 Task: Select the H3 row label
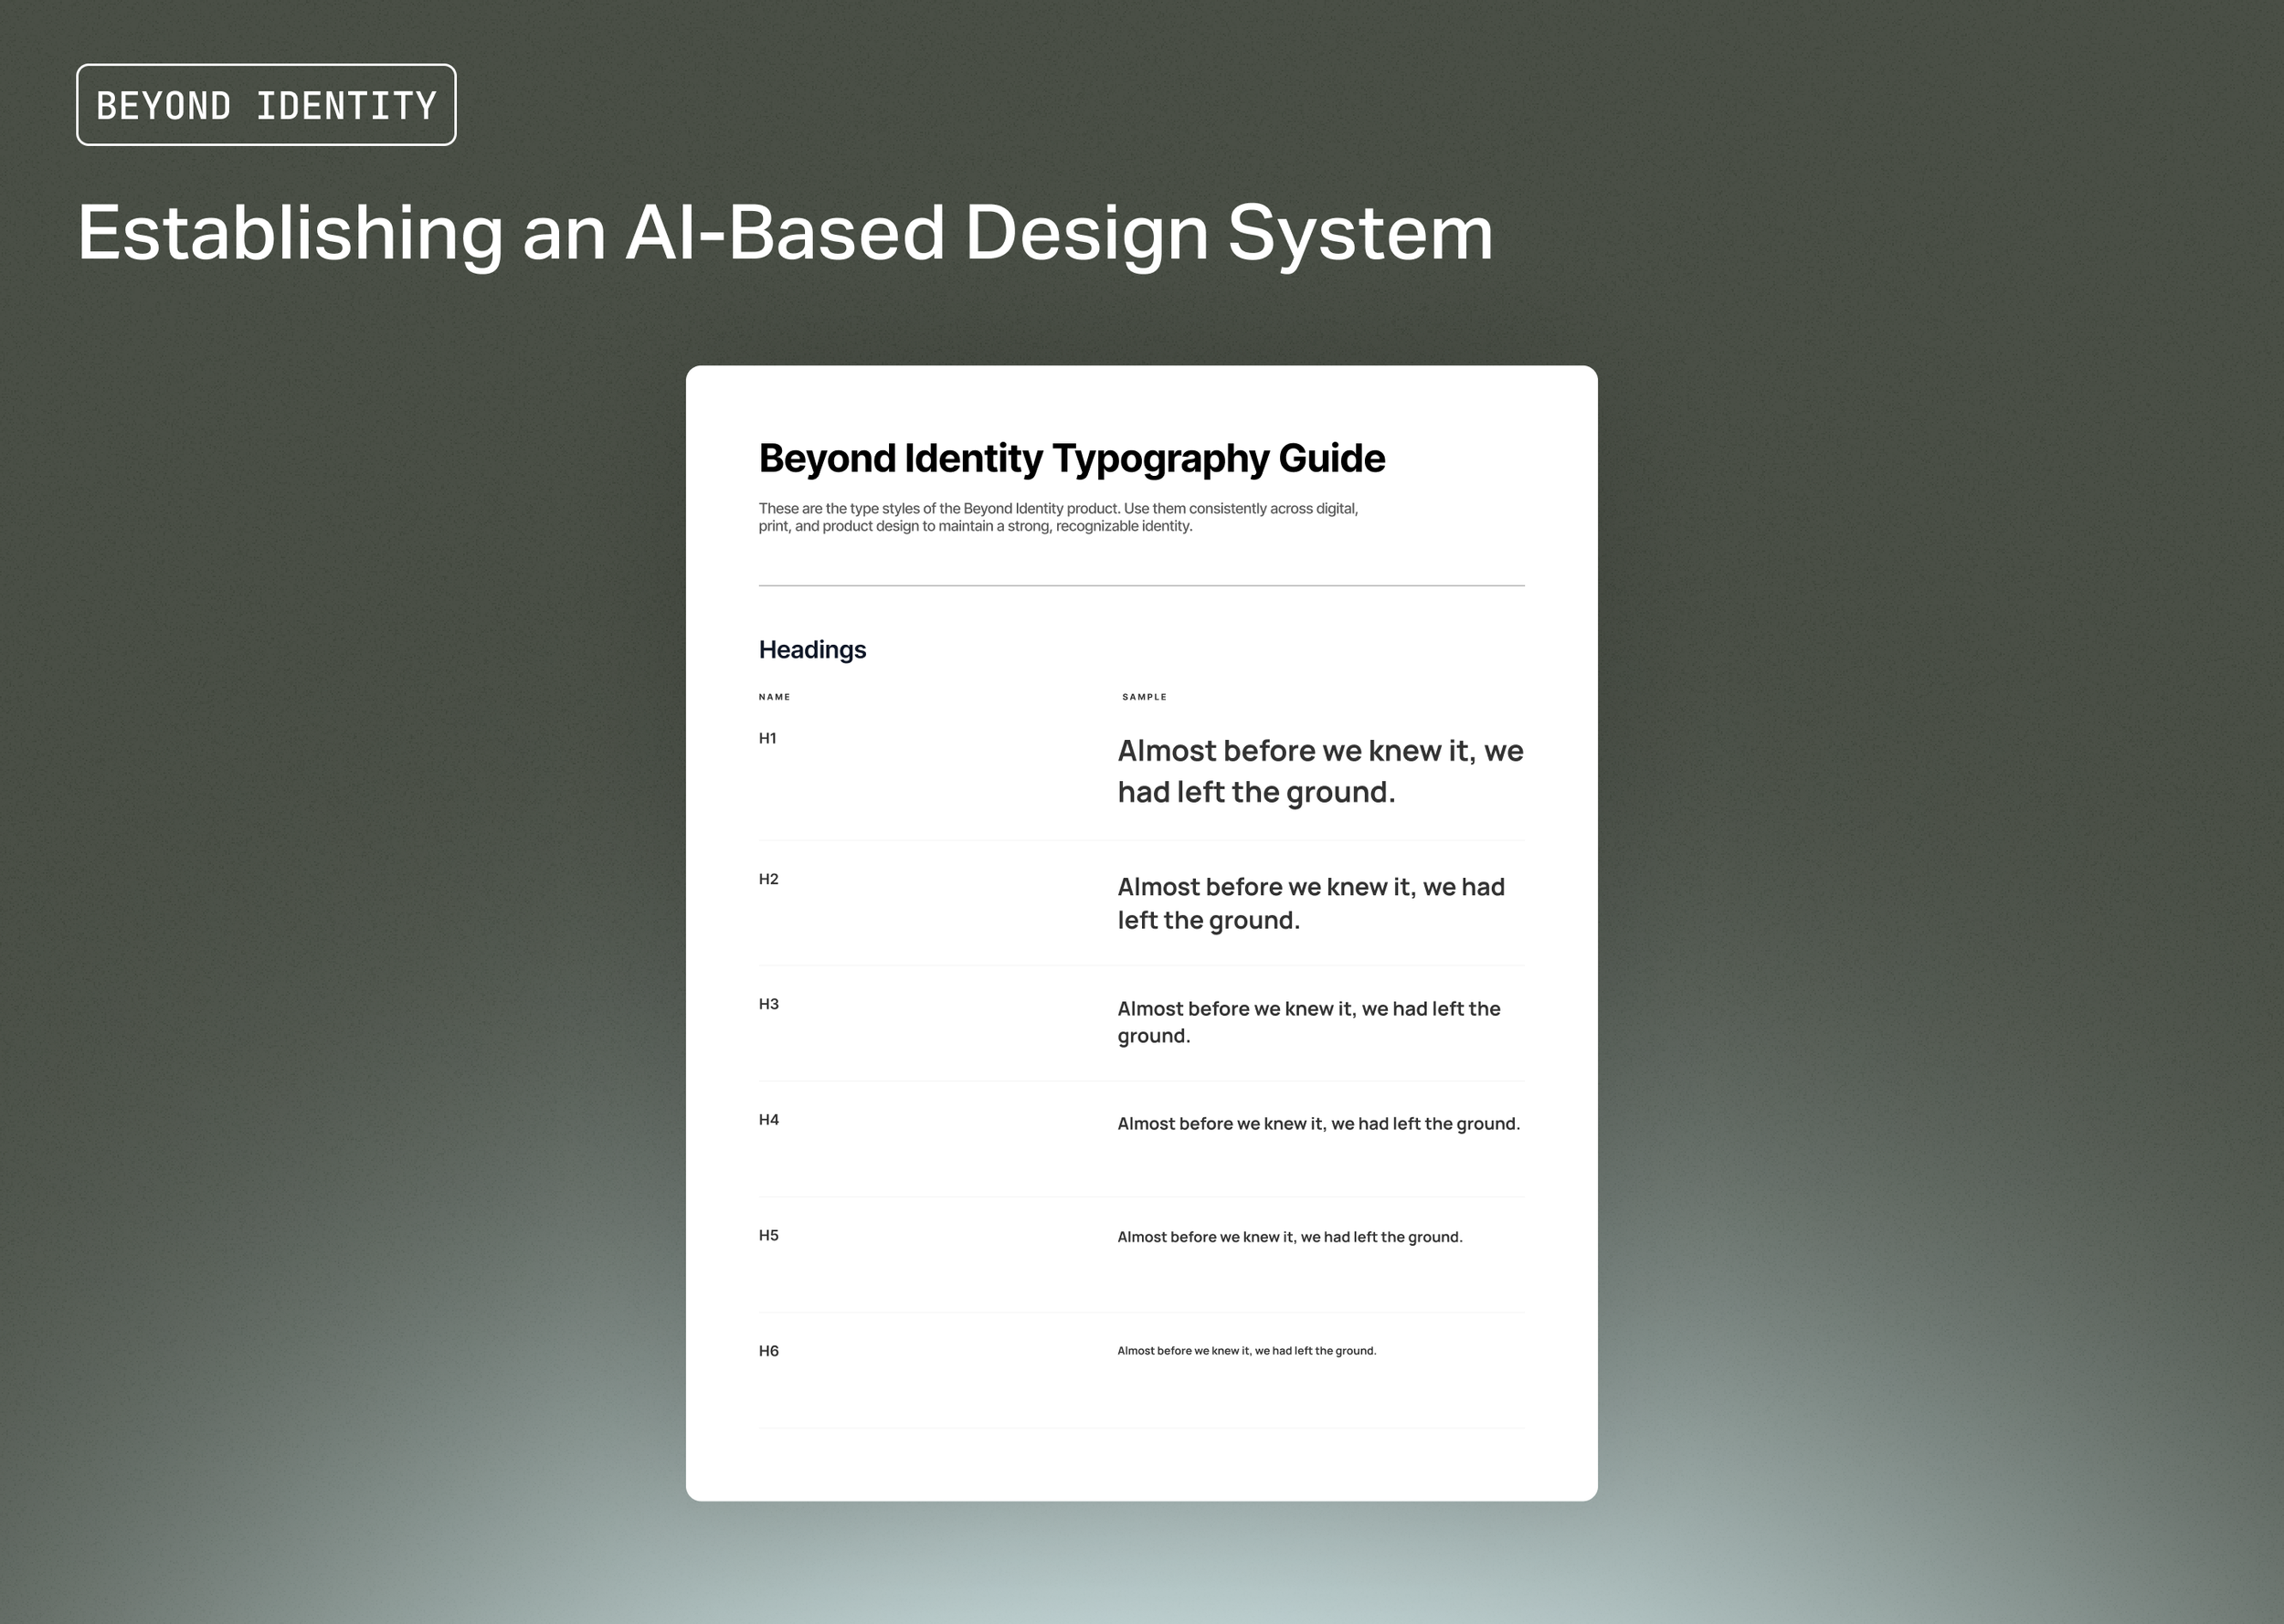click(x=768, y=1004)
